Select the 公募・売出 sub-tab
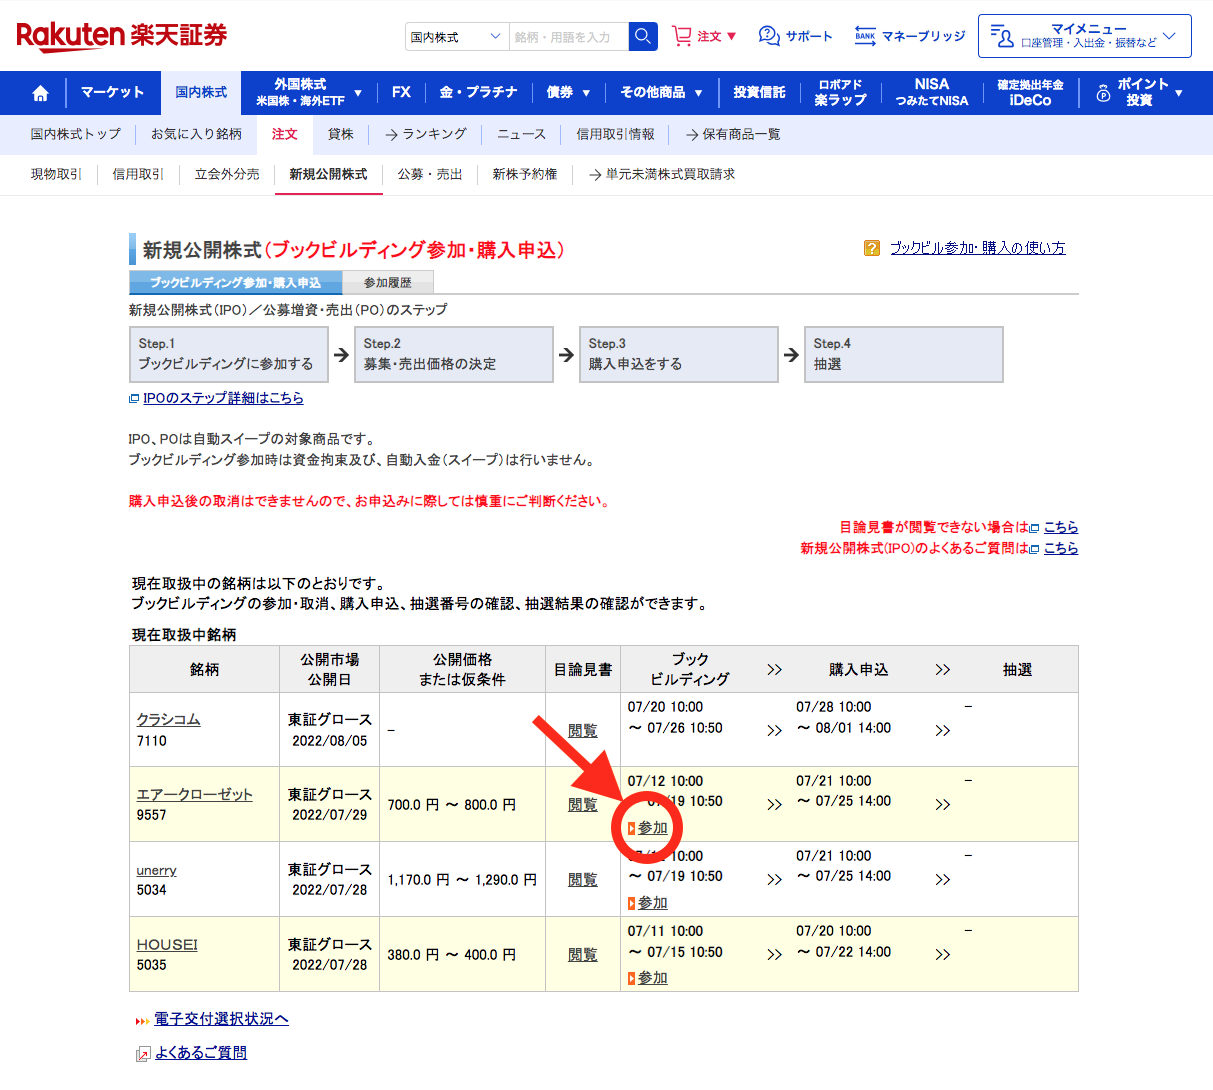 click(430, 174)
